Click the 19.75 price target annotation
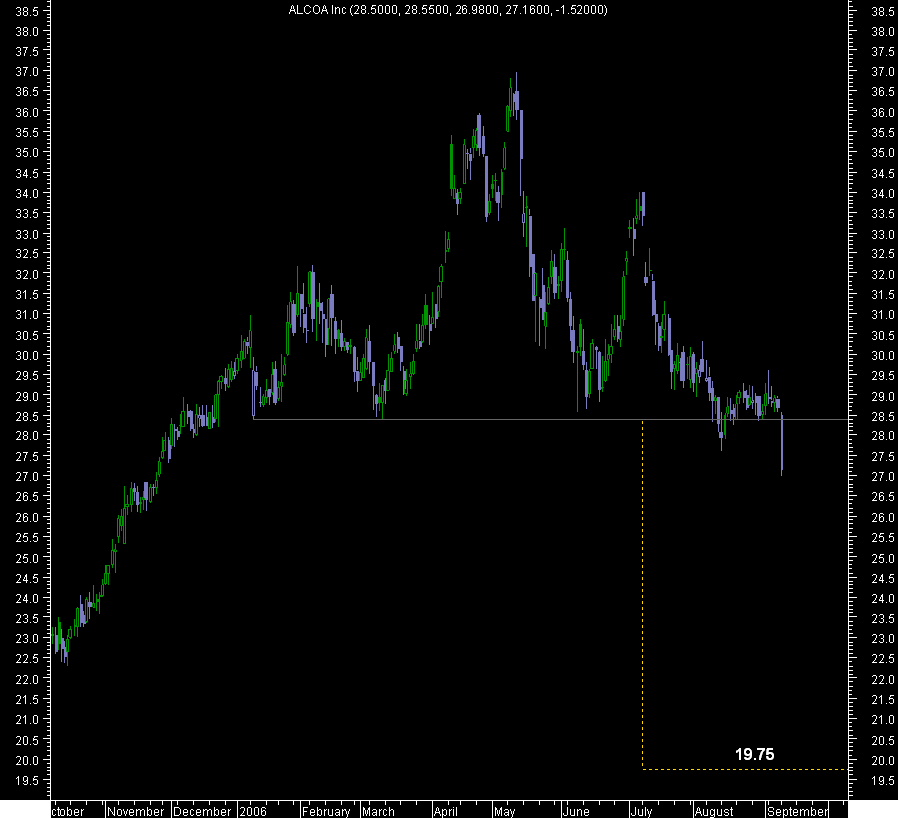The height and width of the screenshot is (818, 898). tap(754, 754)
